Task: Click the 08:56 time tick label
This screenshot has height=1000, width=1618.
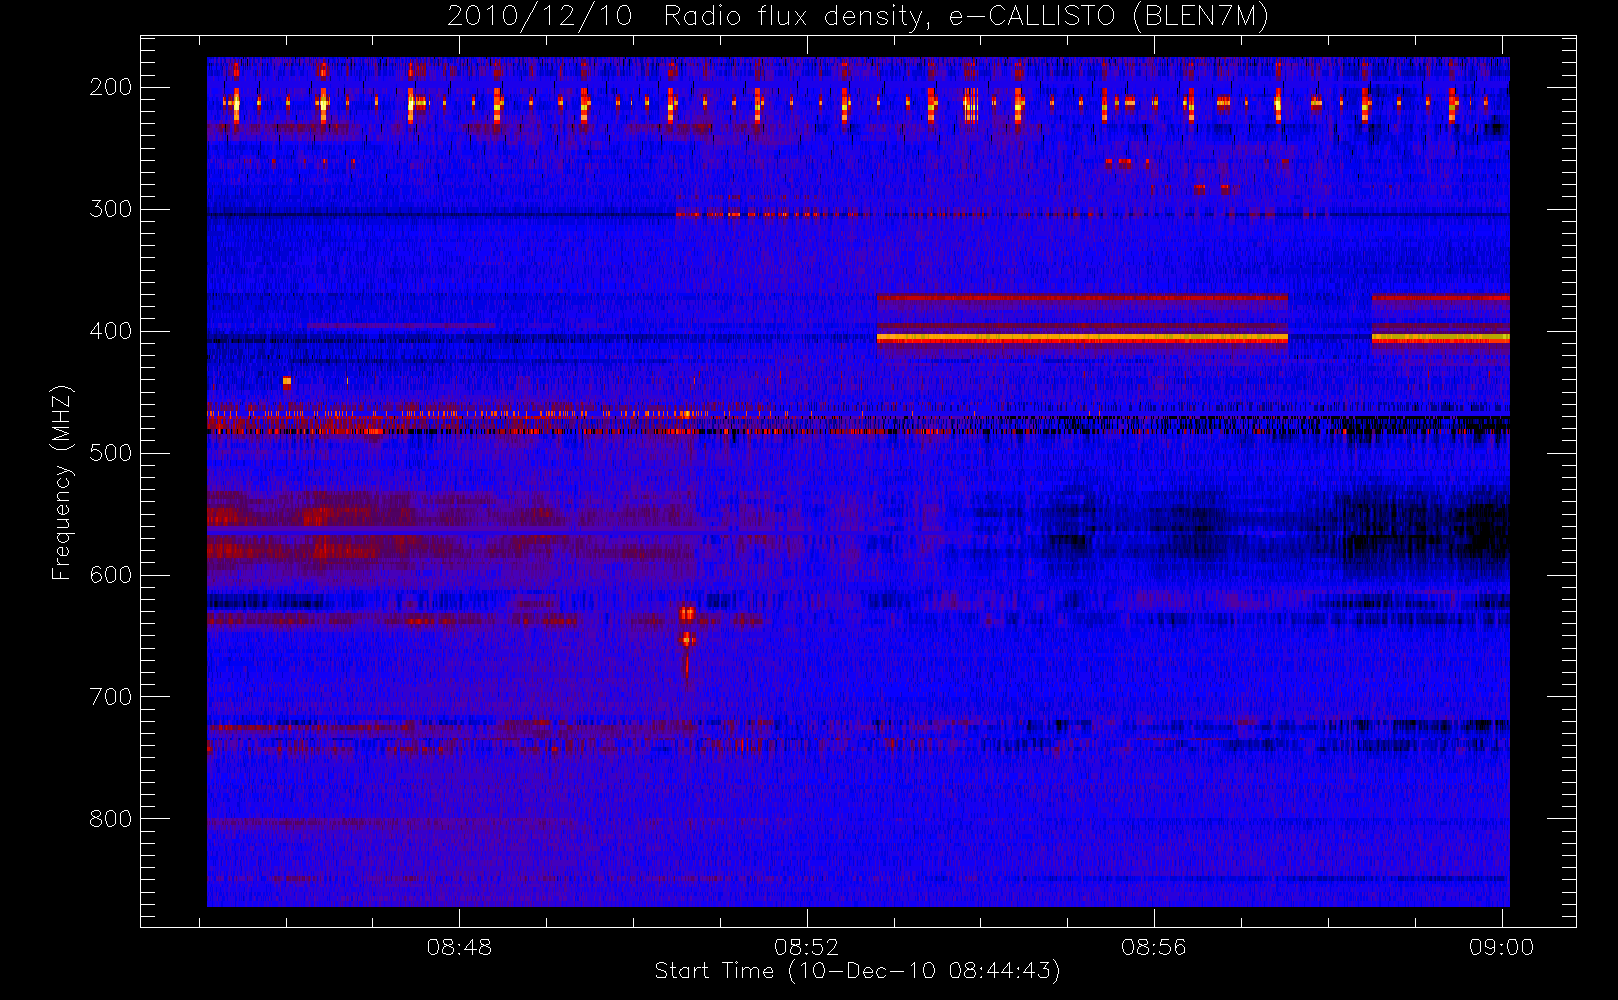Action: (1153, 947)
